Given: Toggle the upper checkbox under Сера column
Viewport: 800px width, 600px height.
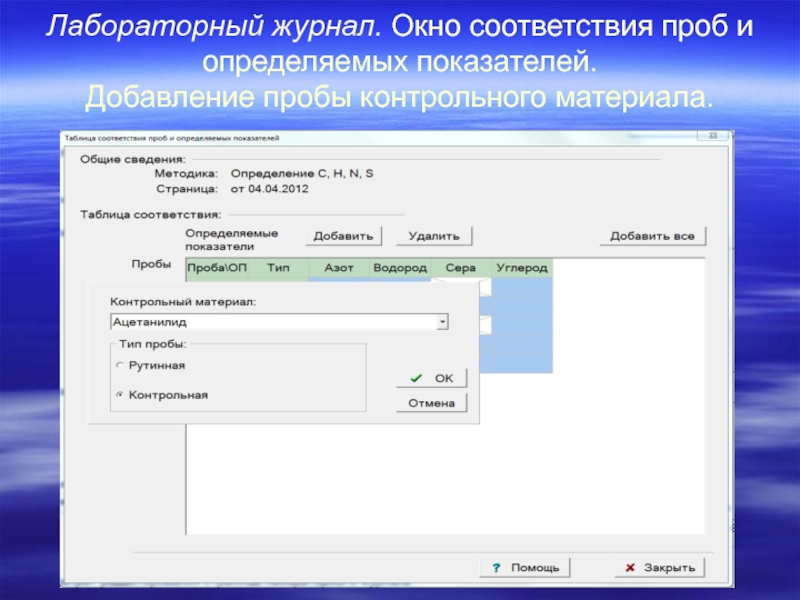Looking at the screenshot, I should tap(485, 288).
